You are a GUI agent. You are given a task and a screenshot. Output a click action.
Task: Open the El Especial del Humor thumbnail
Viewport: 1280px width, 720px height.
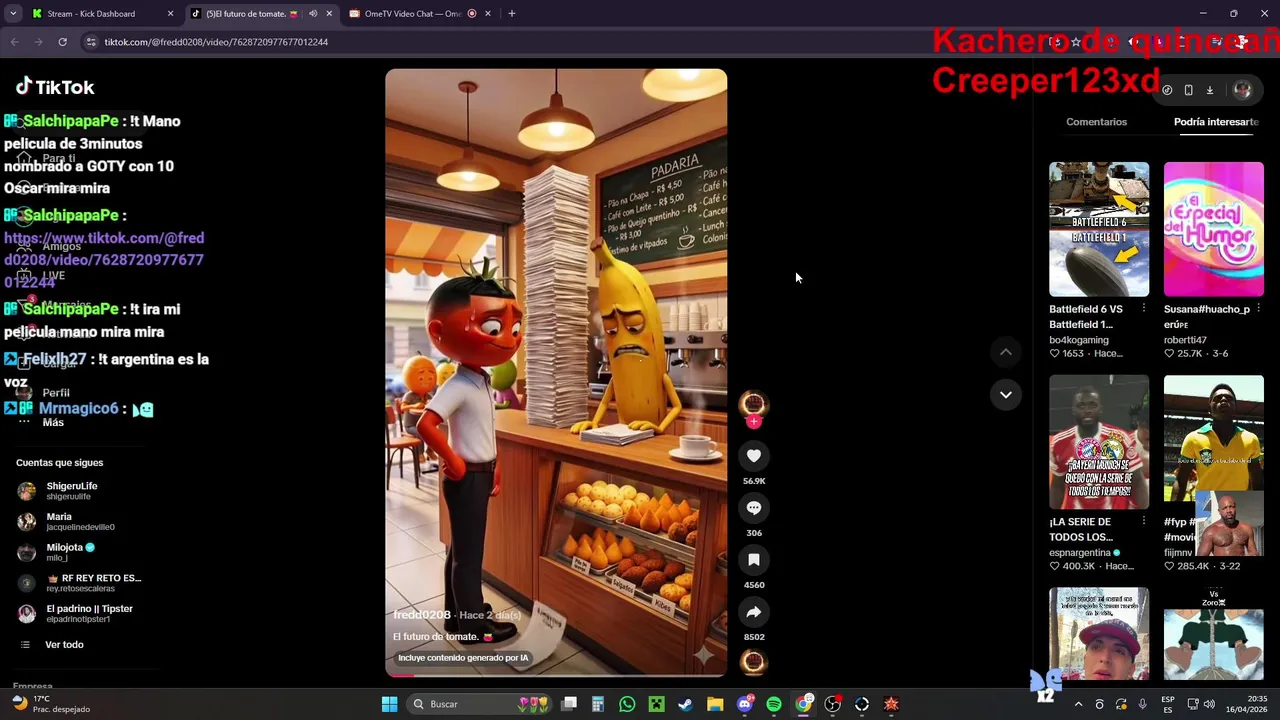click(x=1214, y=229)
